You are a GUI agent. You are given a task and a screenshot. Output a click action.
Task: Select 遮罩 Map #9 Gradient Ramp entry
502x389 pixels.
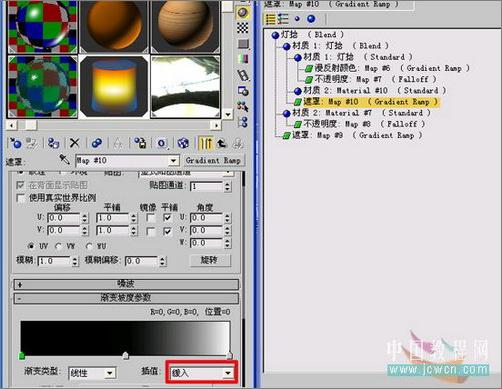[x=352, y=135]
